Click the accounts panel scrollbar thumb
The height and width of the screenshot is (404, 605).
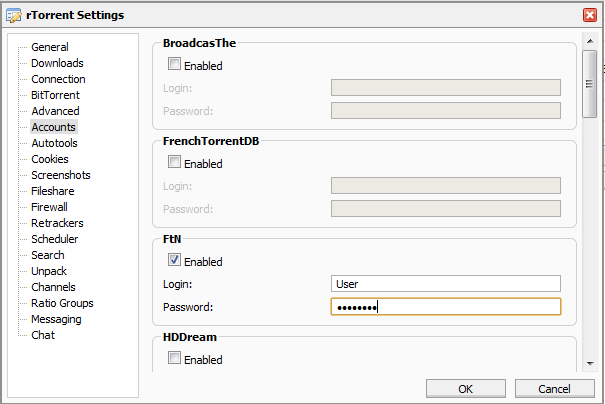(x=590, y=75)
